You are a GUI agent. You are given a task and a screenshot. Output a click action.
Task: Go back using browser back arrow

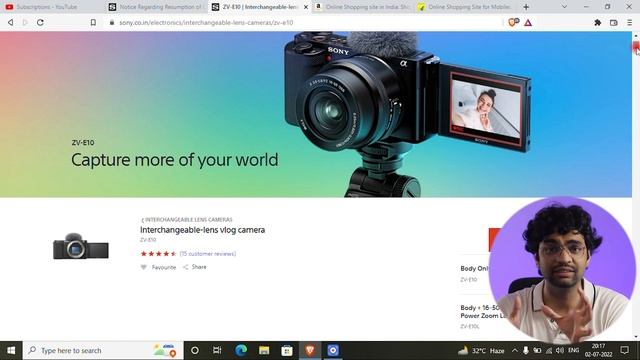click(11, 22)
